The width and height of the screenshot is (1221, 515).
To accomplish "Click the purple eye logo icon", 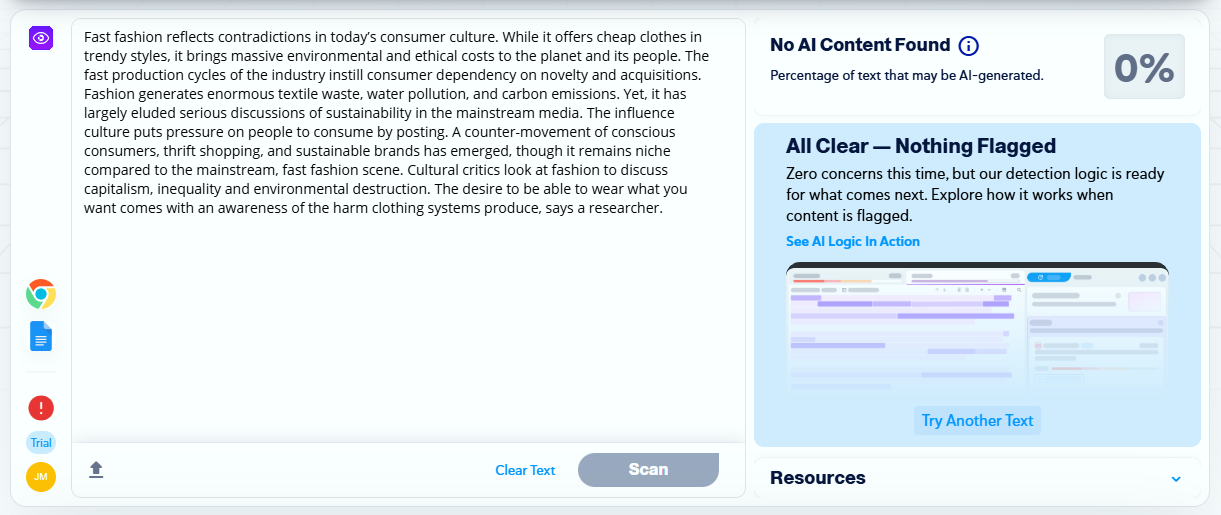I will (x=41, y=38).
